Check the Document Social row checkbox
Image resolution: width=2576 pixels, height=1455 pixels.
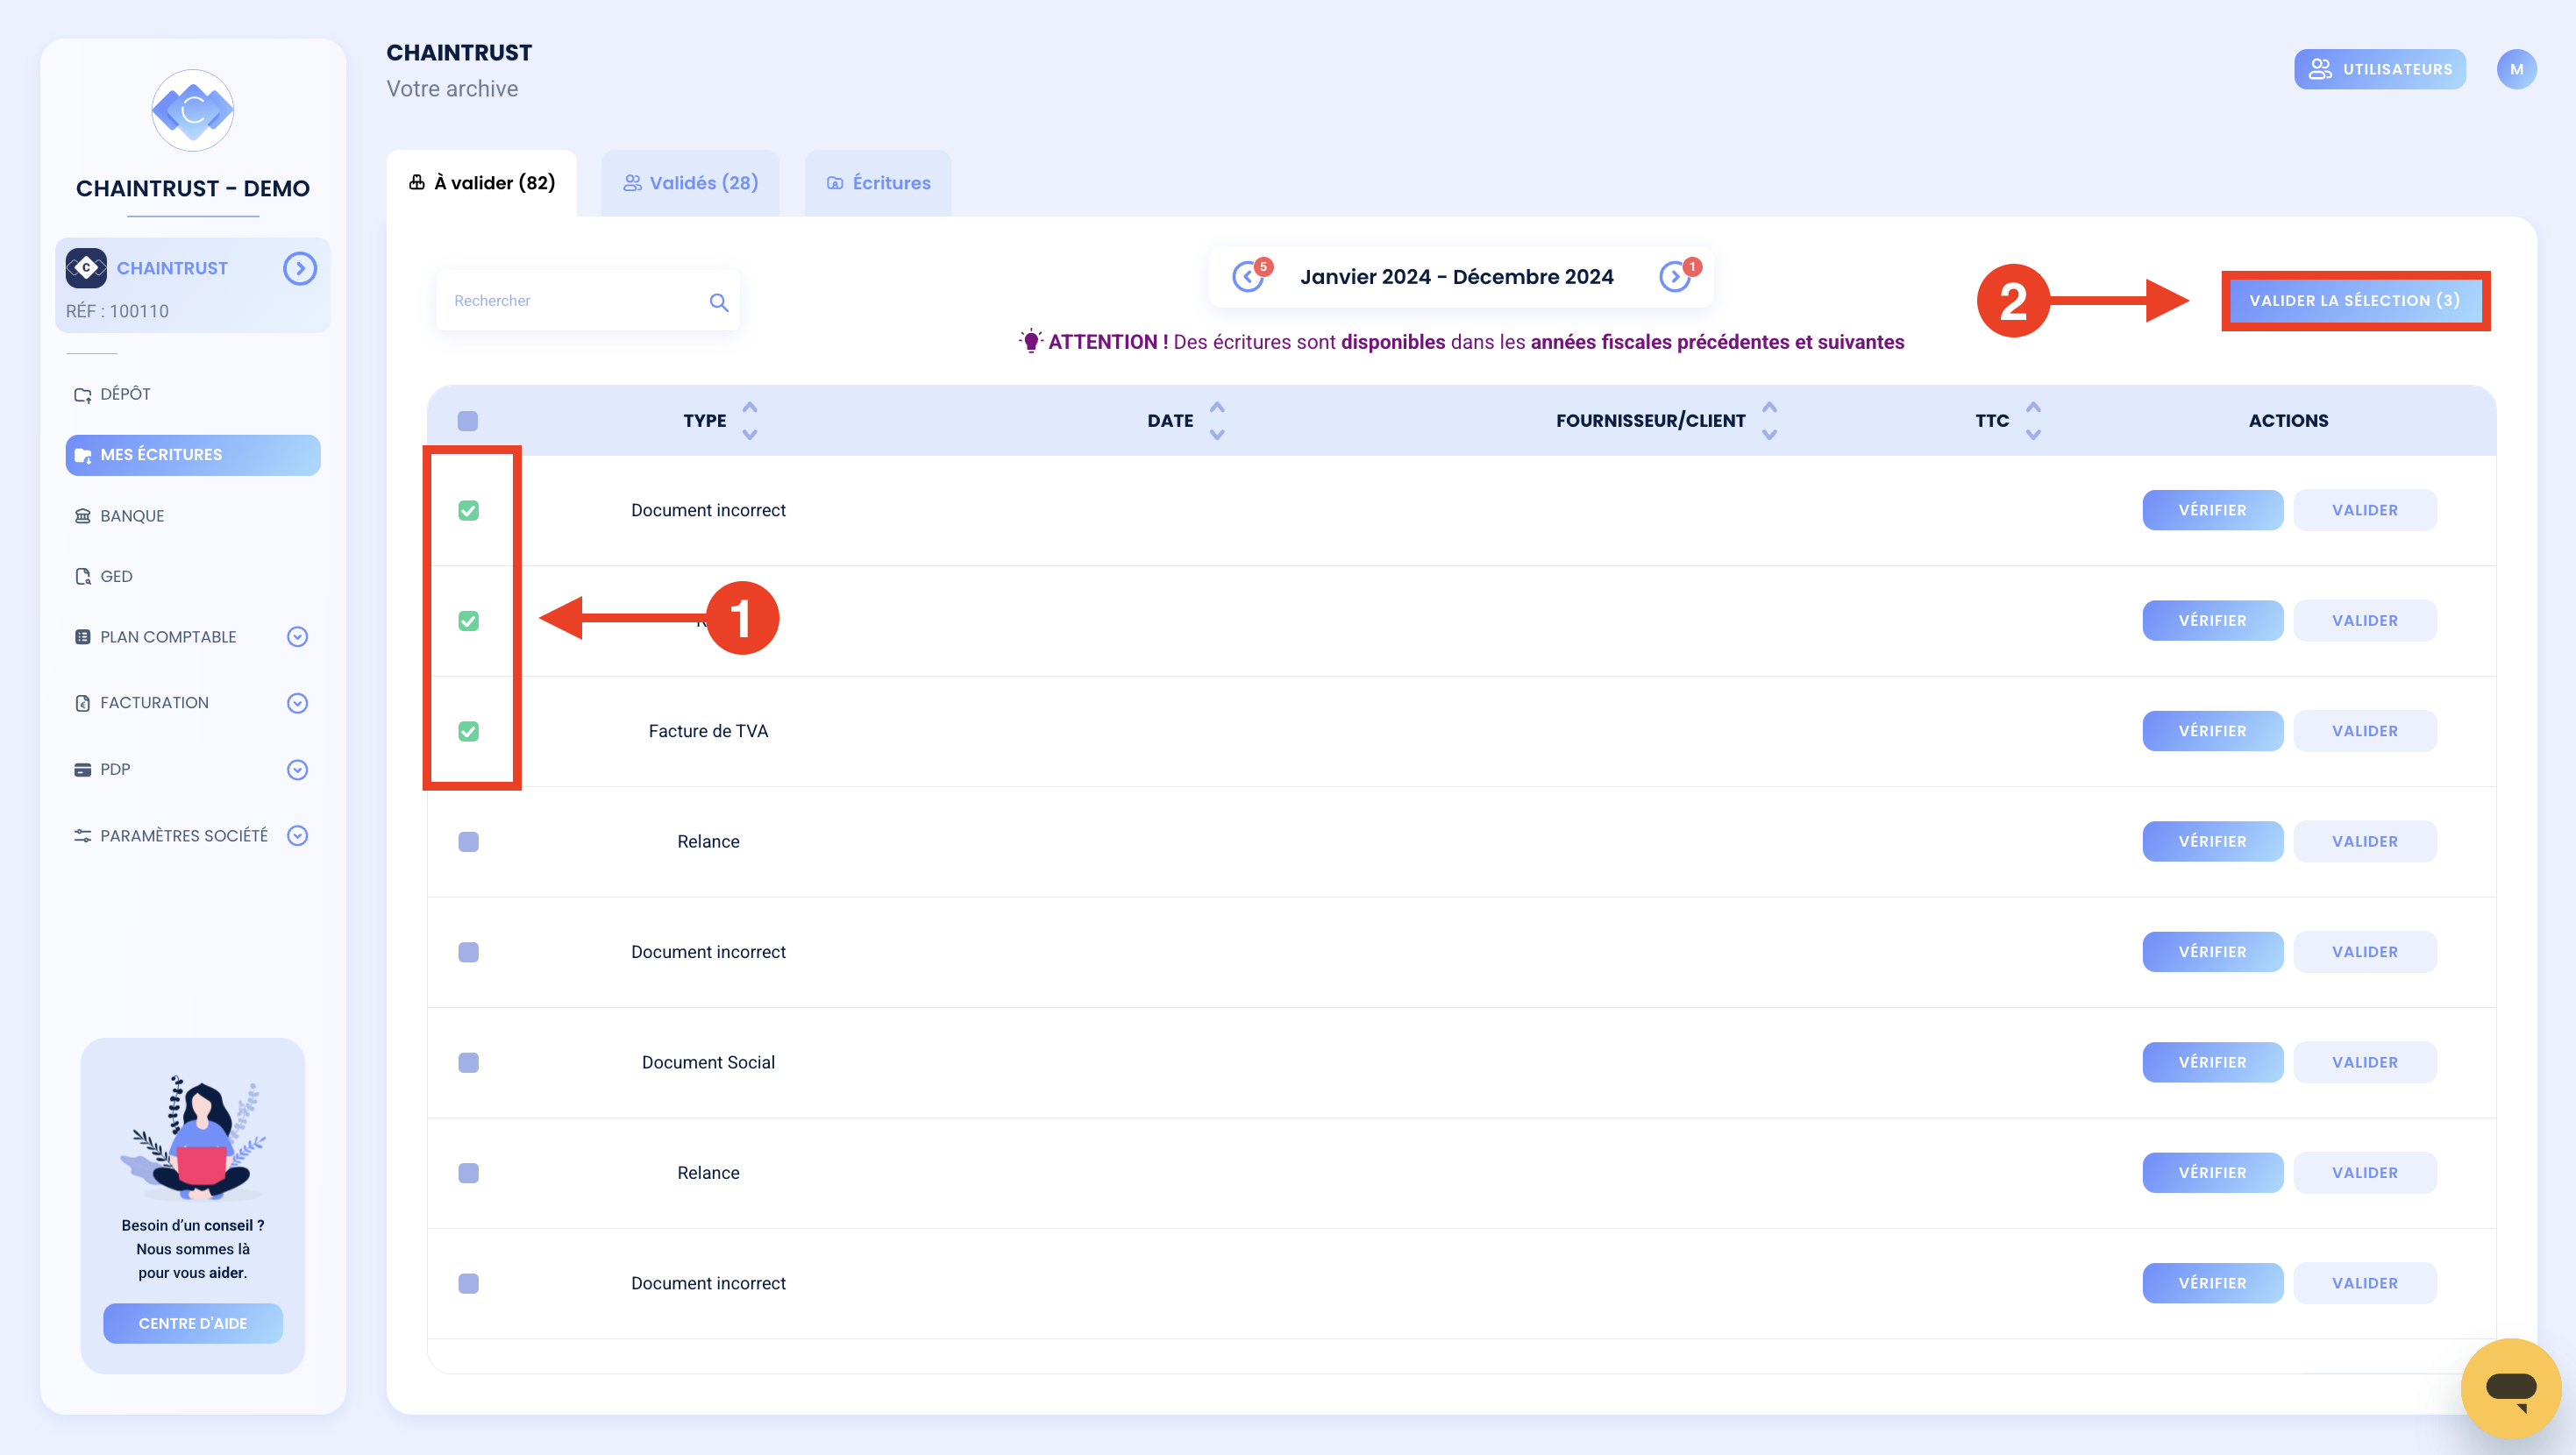pos(468,1063)
